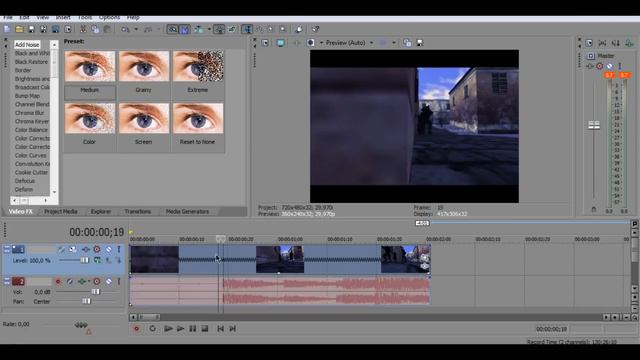640x360 pixels.
Task: Click the Undo toolbar icon
Action: pos(125,29)
